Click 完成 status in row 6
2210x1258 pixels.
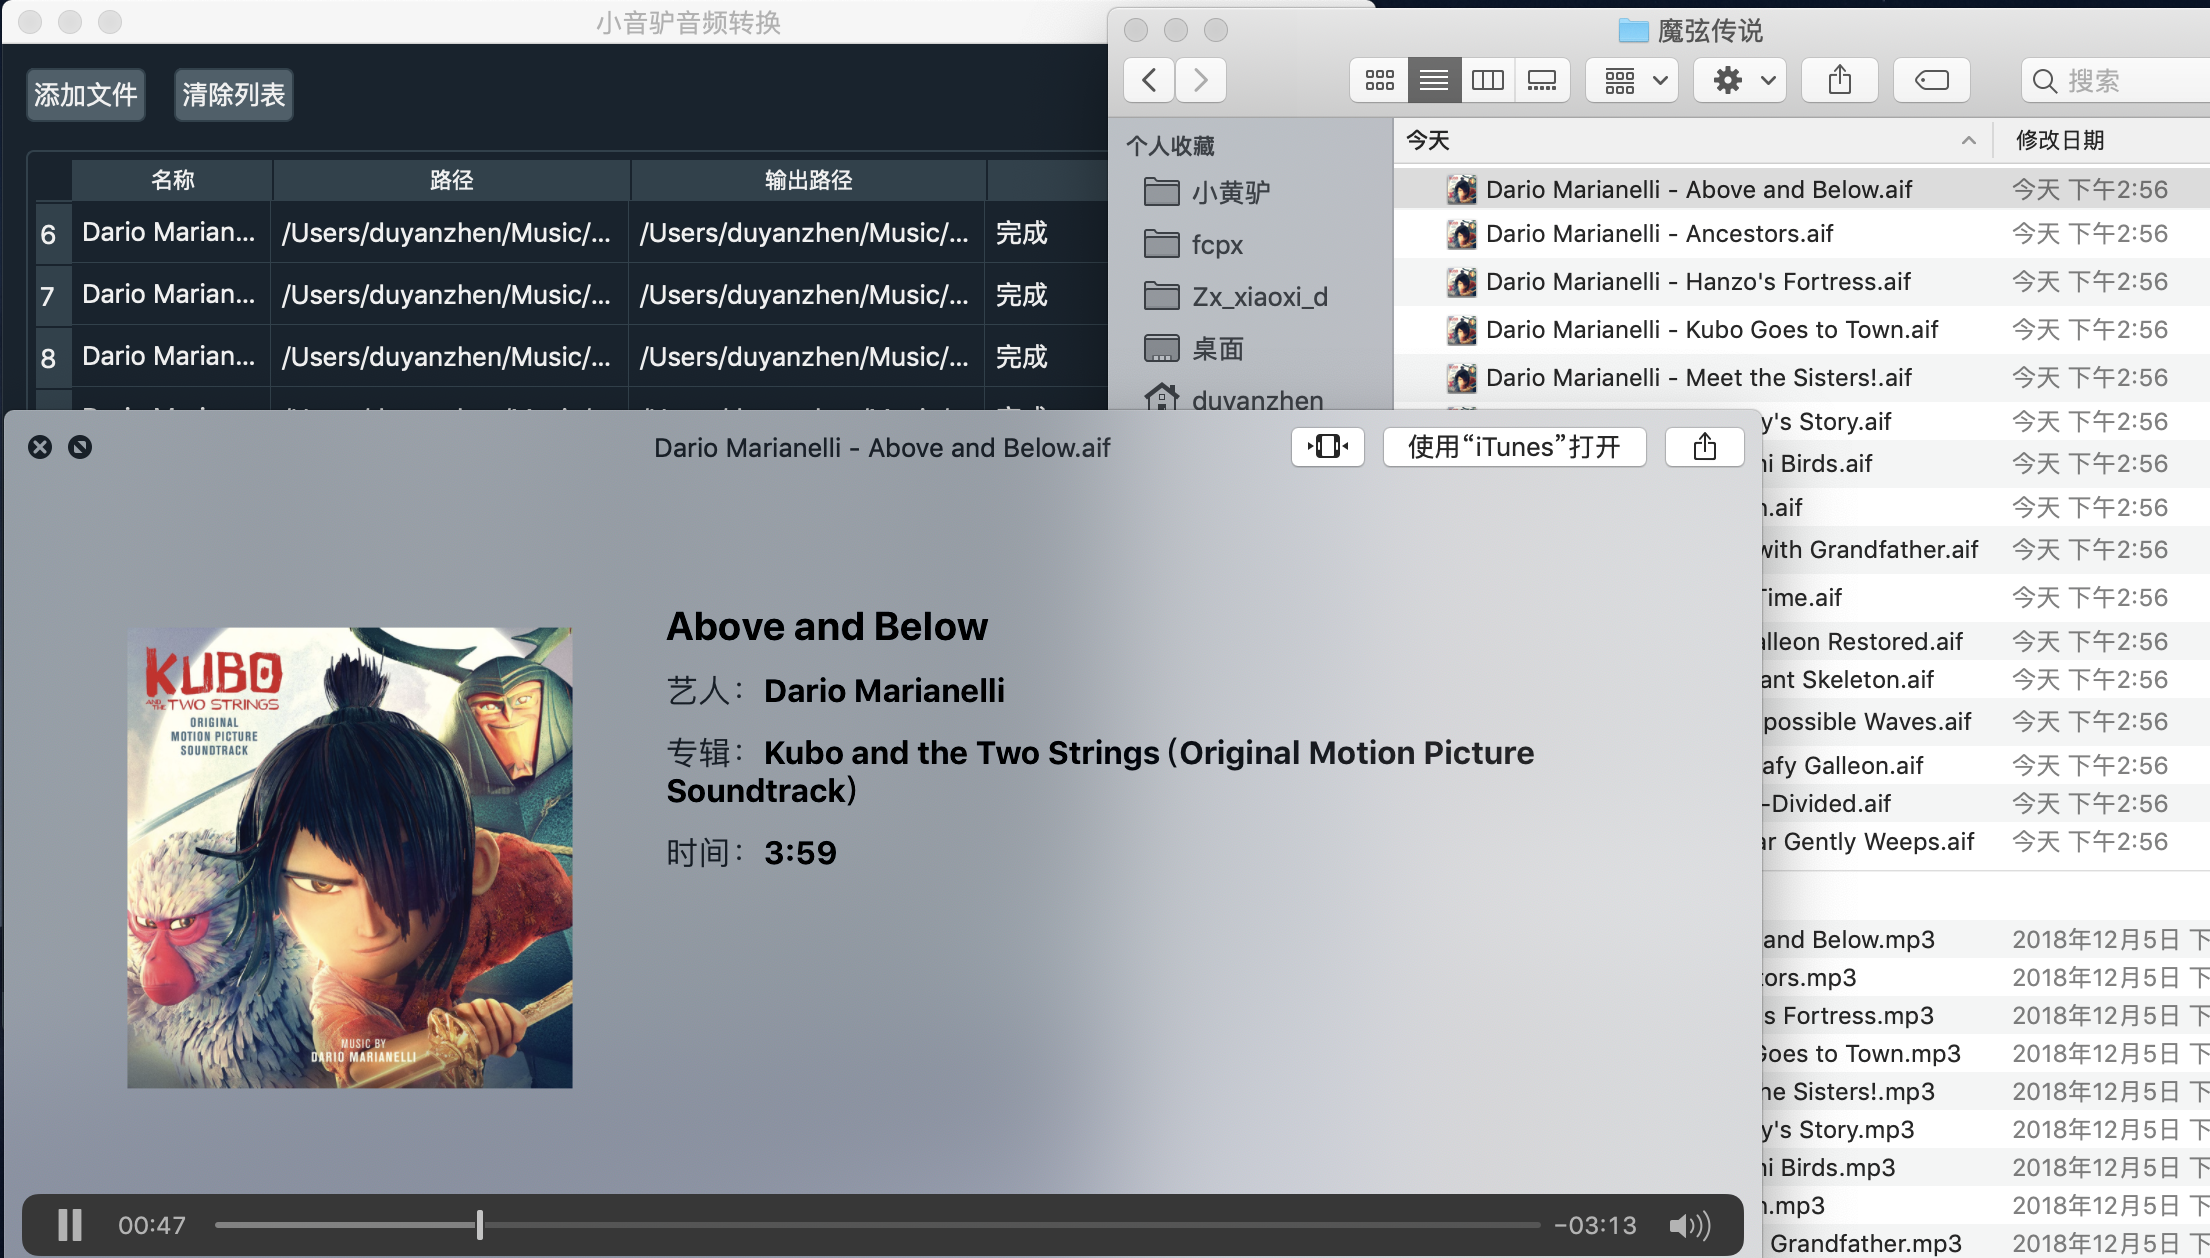coord(1021,233)
